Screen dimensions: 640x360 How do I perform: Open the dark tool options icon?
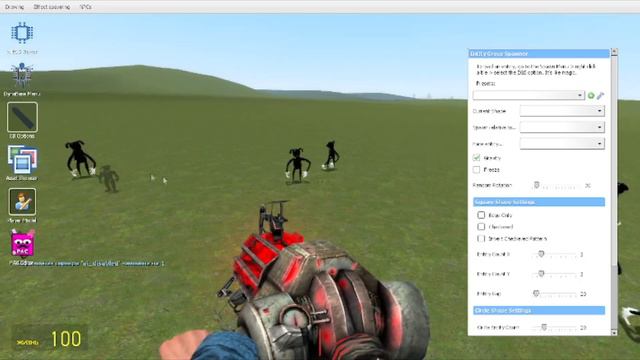22,117
